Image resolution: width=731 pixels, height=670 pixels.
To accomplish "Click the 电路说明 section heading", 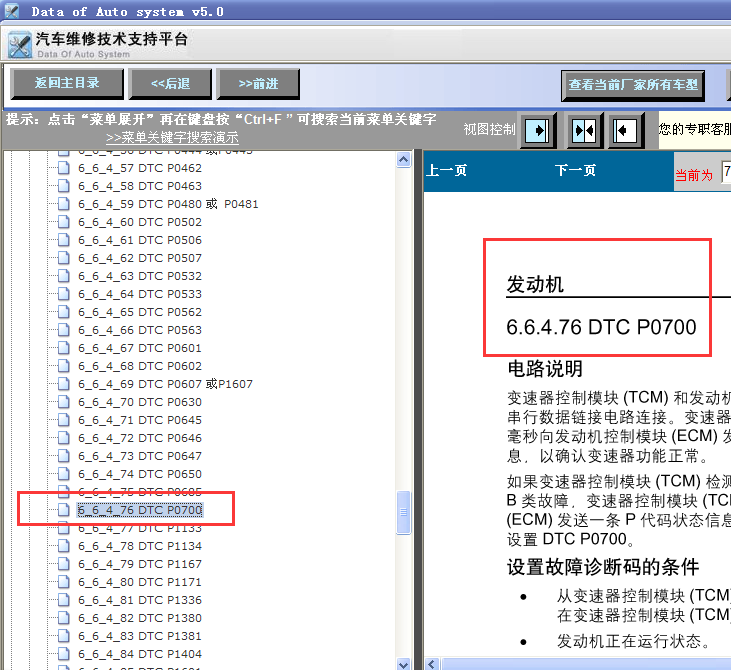I will click(x=545, y=369).
